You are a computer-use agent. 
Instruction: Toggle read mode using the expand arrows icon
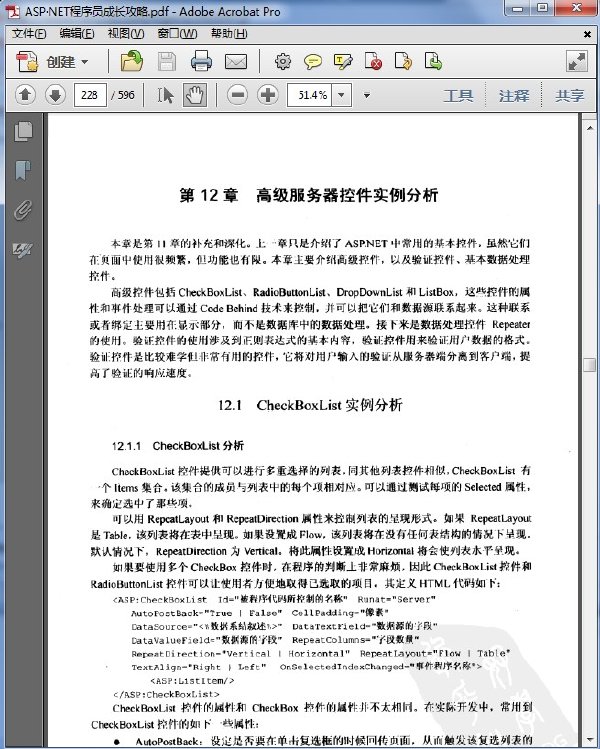577,62
